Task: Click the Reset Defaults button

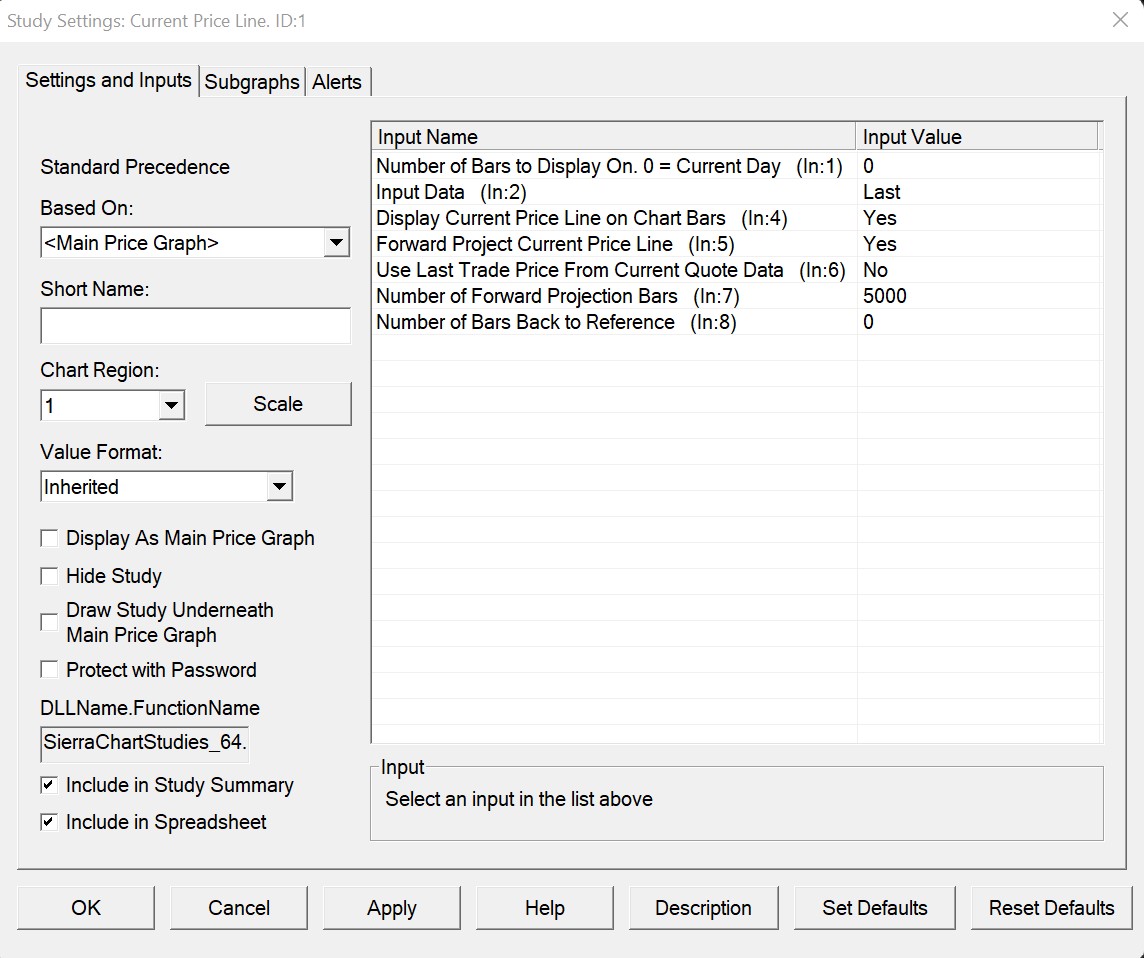Action: [1051, 908]
